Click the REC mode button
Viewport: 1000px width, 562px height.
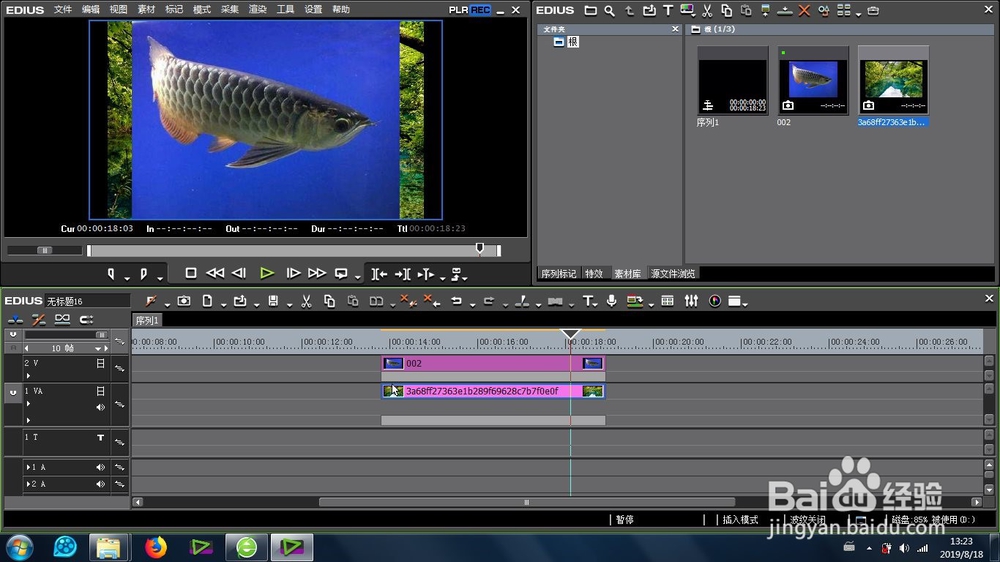[480, 10]
